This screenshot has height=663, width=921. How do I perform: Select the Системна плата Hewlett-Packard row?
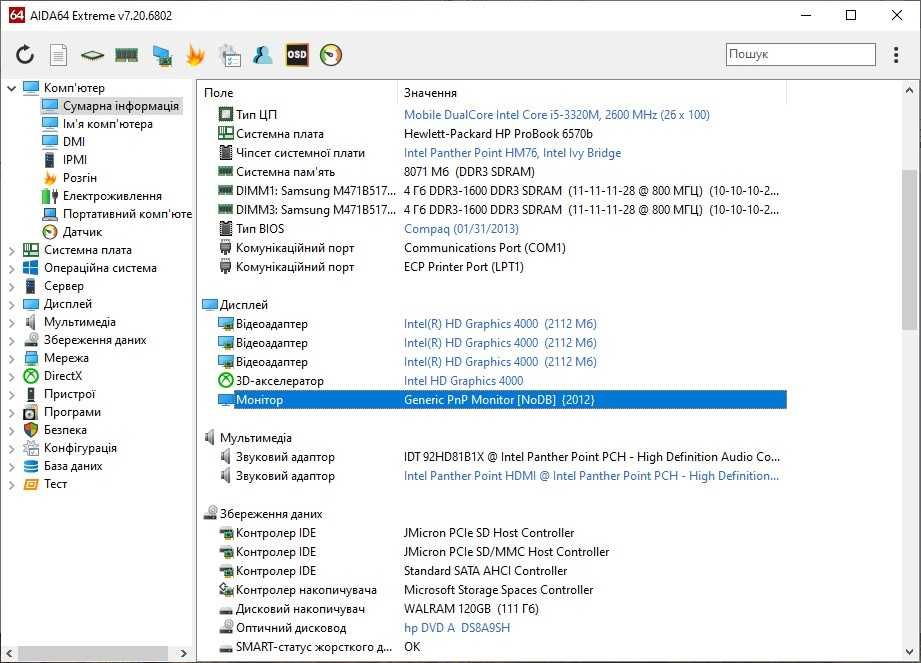tap(502, 134)
